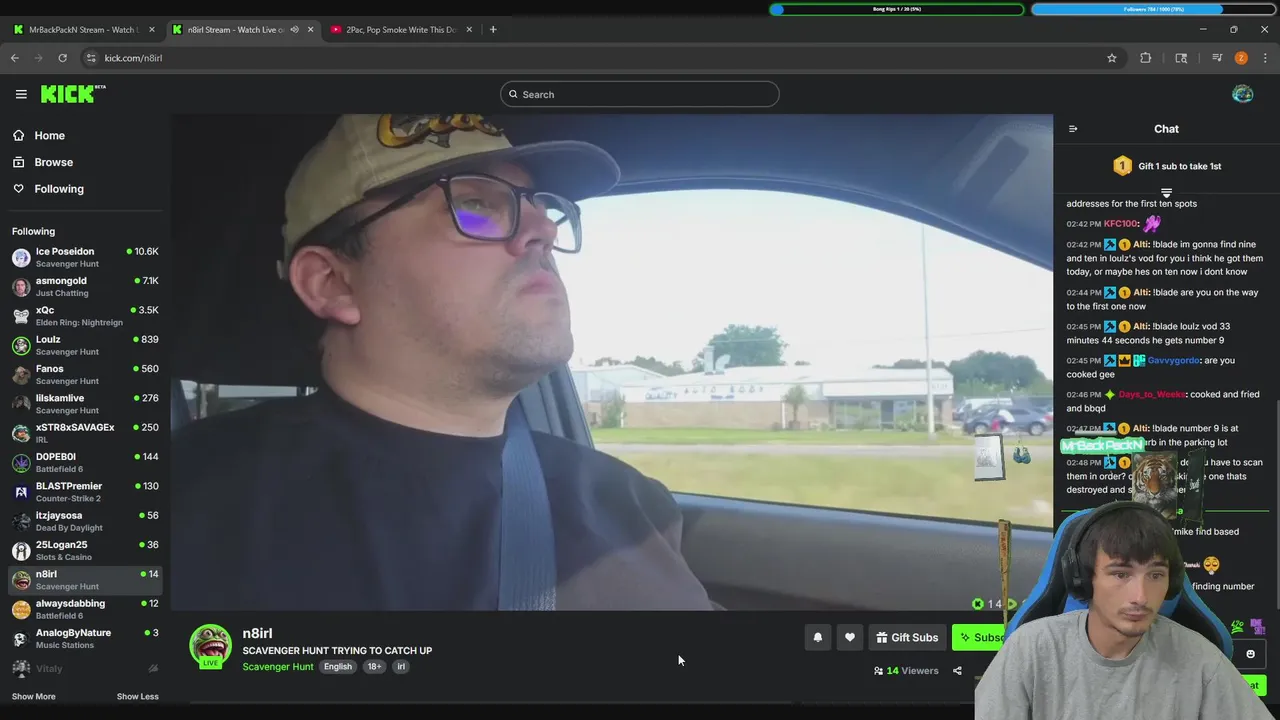Viewport: 1280px width, 720px height.
Task: Click the 18+ tag
Action: tap(374, 667)
